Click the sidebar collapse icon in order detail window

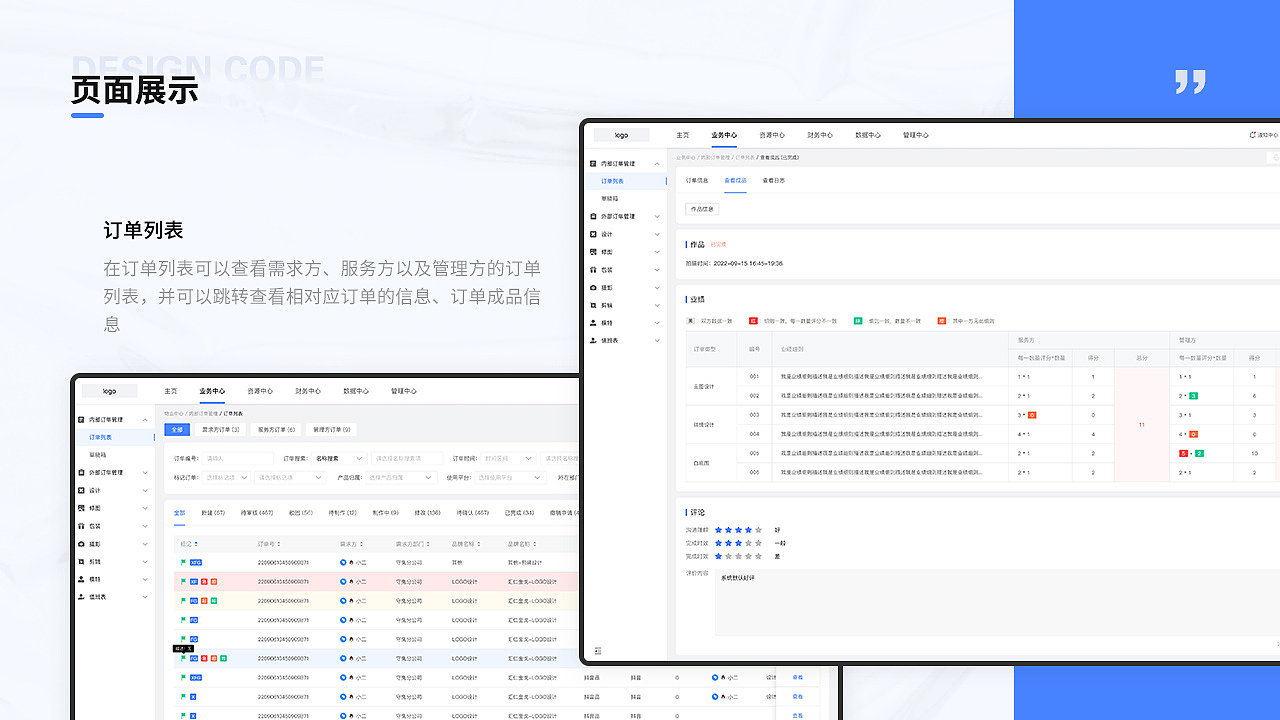(598, 651)
